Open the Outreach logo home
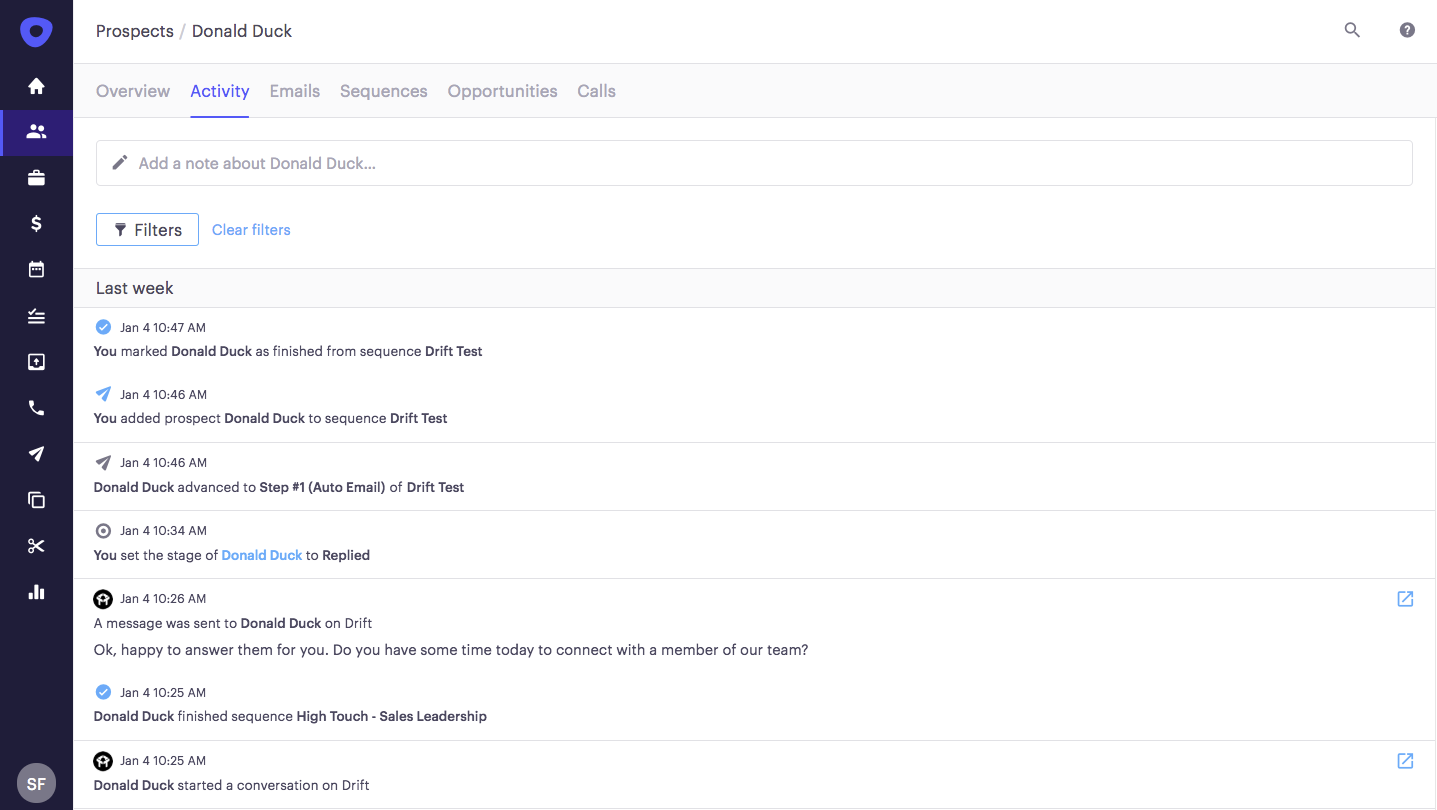Screen dimensions: 1437x810 pos(36,31)
